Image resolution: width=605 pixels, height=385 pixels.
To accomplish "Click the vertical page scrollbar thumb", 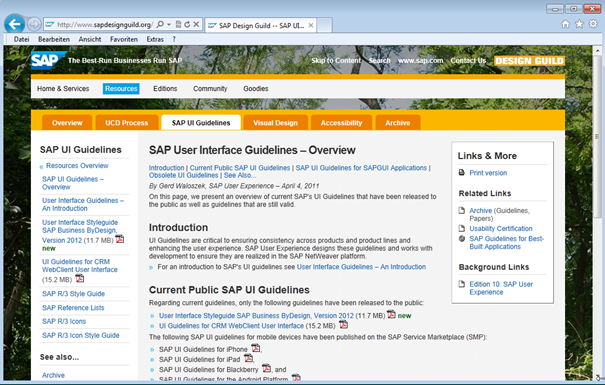I will point(597,136).
